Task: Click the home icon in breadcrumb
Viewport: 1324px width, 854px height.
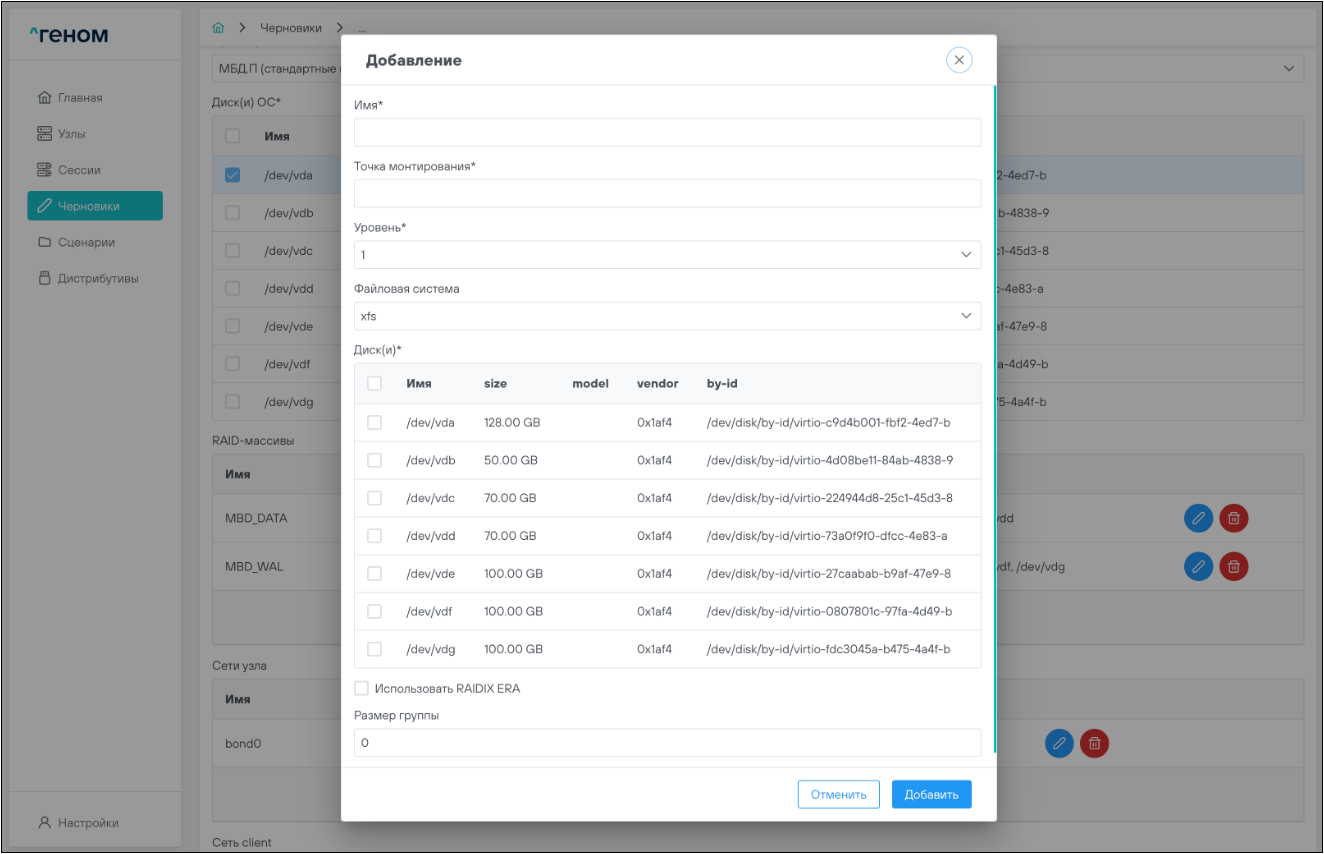Action: [x=218, y=28]
